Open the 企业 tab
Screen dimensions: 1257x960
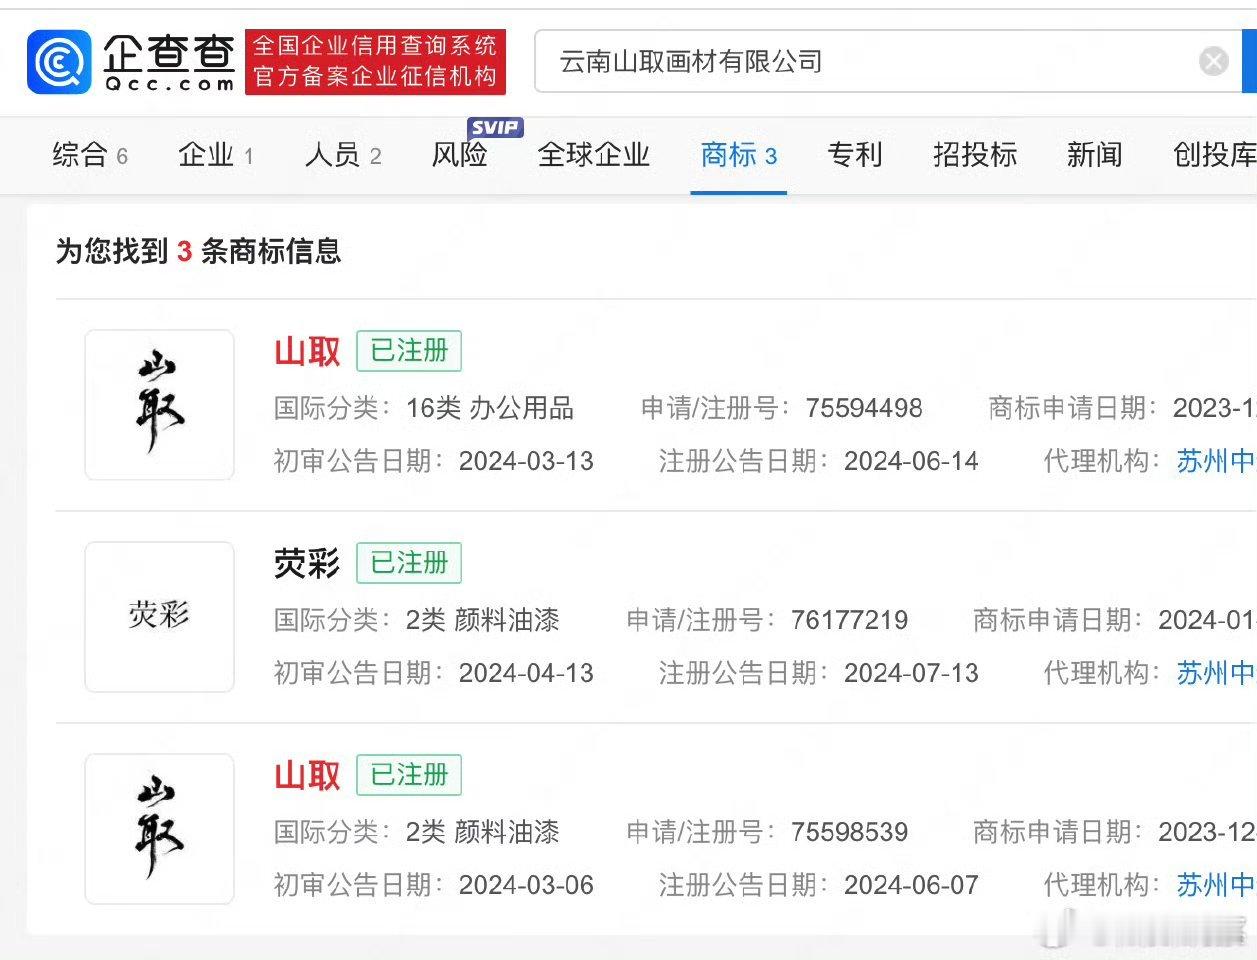(216, 155)
